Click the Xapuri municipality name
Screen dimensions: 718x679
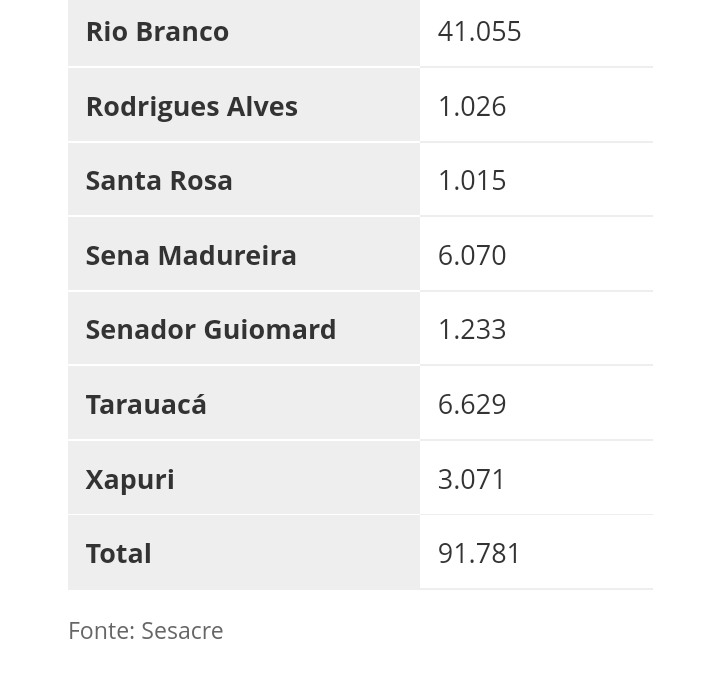pyautogui.click(x=130, y=479)
